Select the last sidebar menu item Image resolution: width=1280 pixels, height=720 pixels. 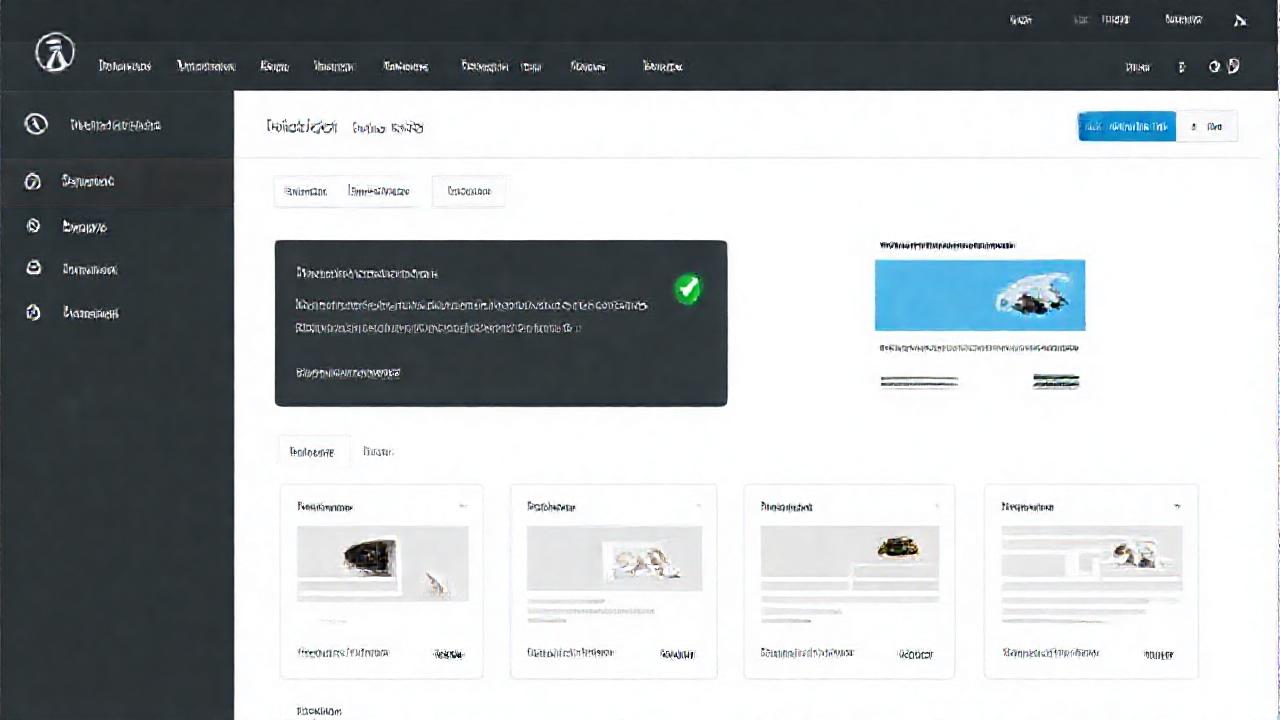(x=117, y=313)
